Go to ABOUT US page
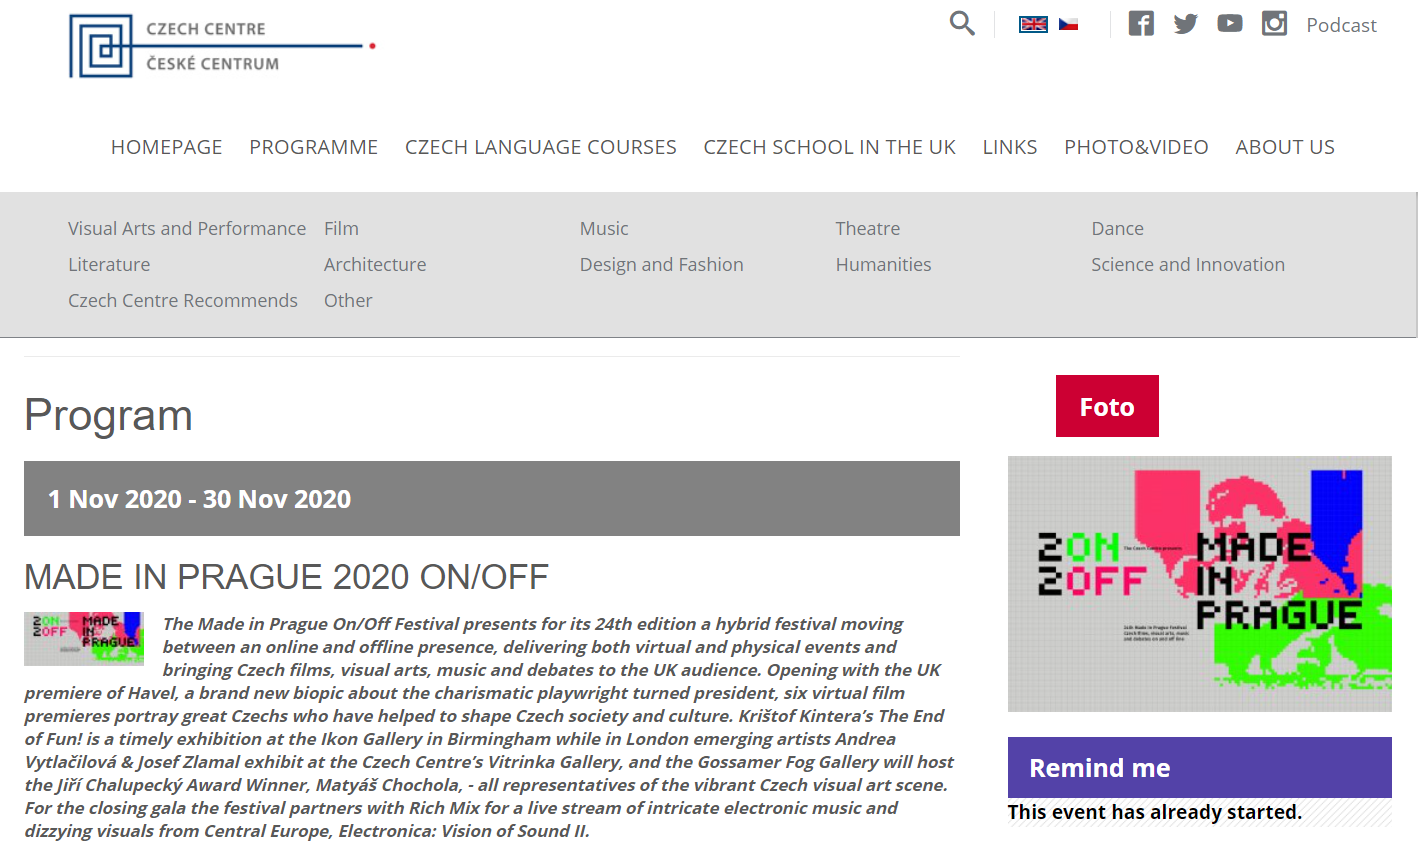The image size is (1418, 868). pyautogui.click(x=1285, y=147)
